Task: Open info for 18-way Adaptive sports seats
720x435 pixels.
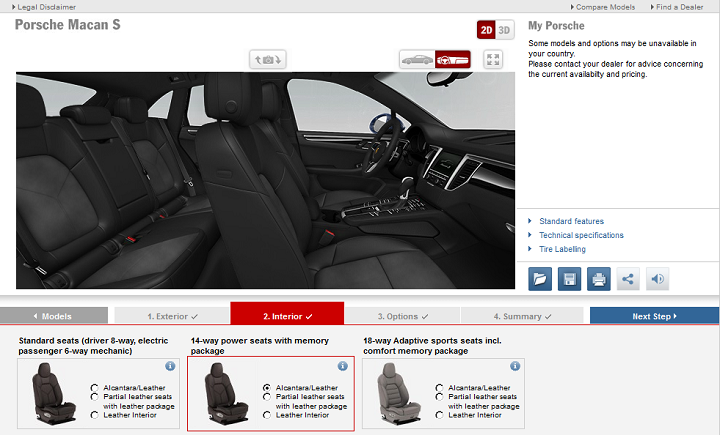Action: (x=515, y=366)
